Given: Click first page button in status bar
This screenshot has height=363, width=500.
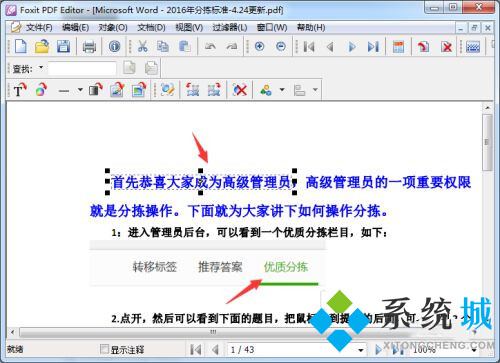Looking at the screenshot, I should click(195, 350).
